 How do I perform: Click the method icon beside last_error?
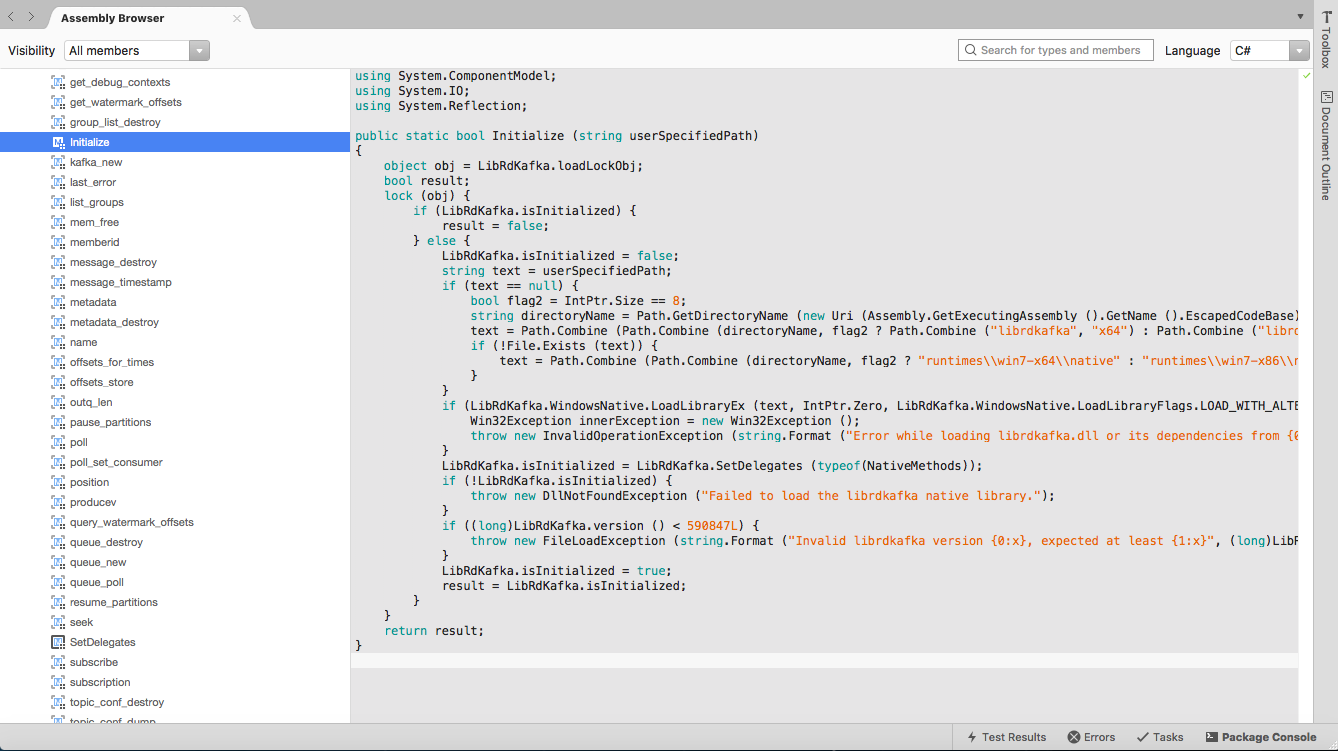tap(58, 182)
